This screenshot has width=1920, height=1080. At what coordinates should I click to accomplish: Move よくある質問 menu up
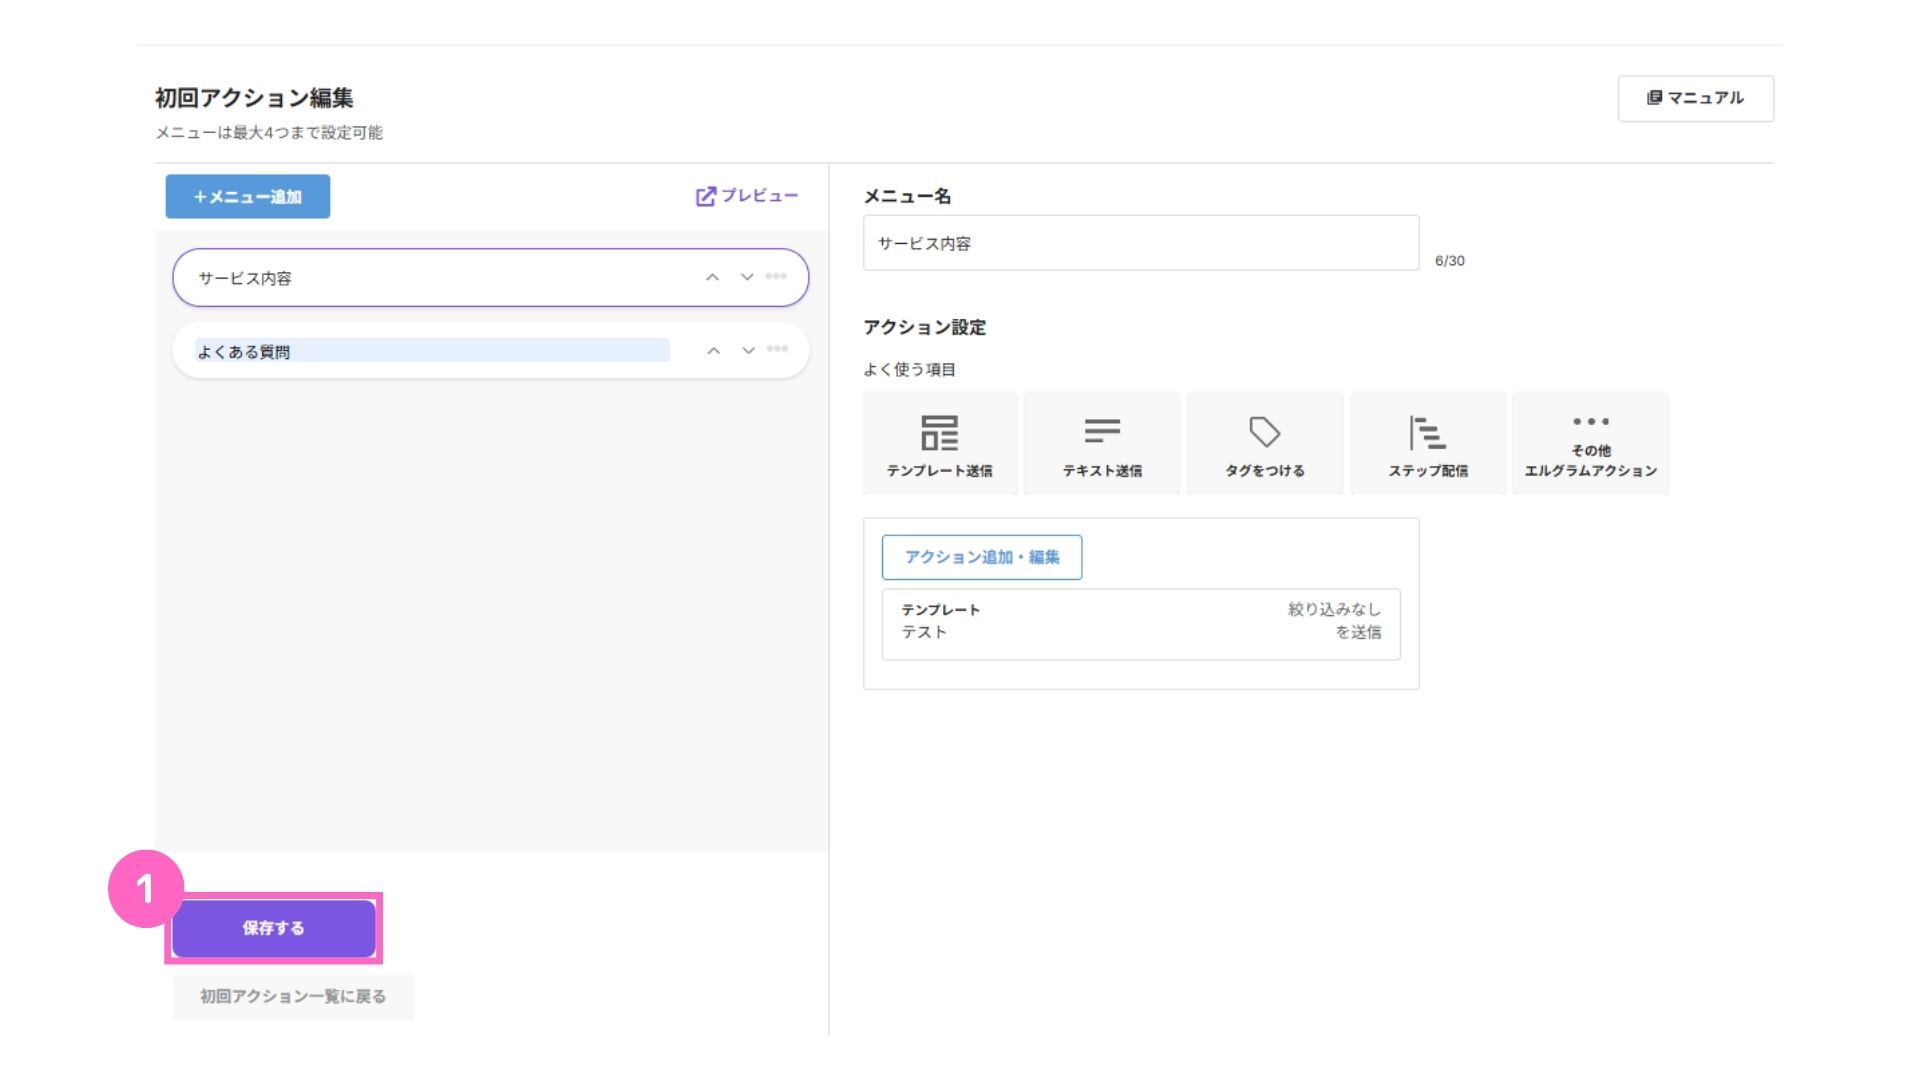point(713,350)
